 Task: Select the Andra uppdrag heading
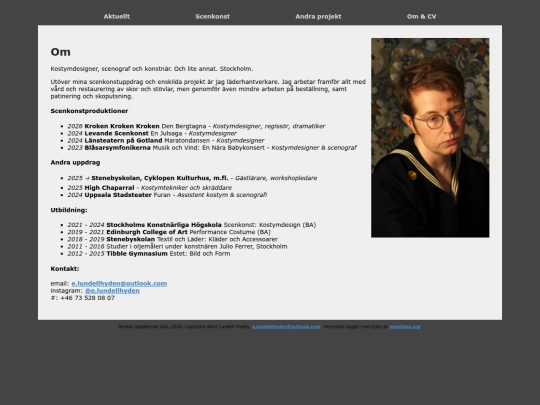pos(75,163)
